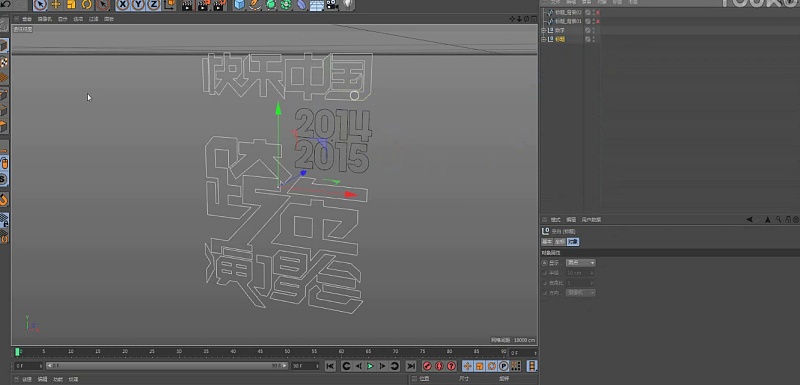
Task: Click Render View clapperboard icon
Action: click(x=188, y=5)
